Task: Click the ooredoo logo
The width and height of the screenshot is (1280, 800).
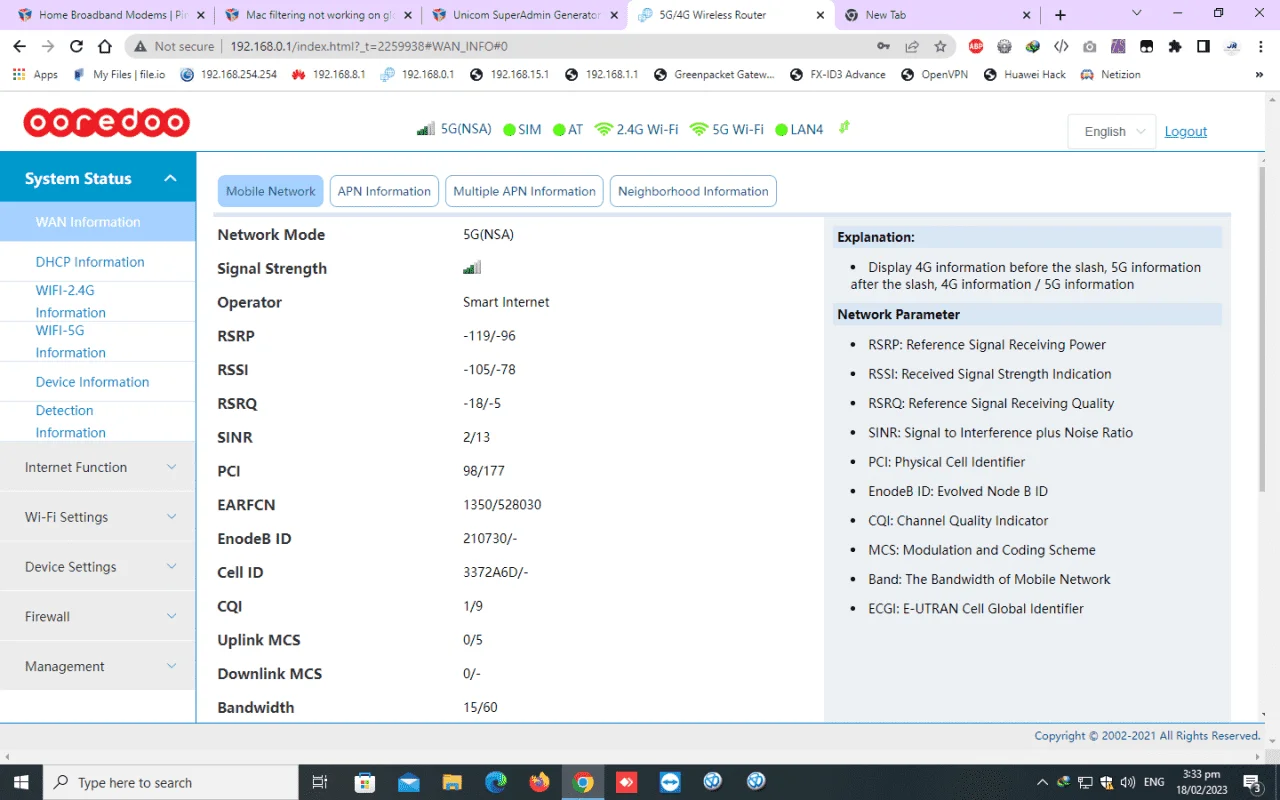Action: tap(107, 122)
